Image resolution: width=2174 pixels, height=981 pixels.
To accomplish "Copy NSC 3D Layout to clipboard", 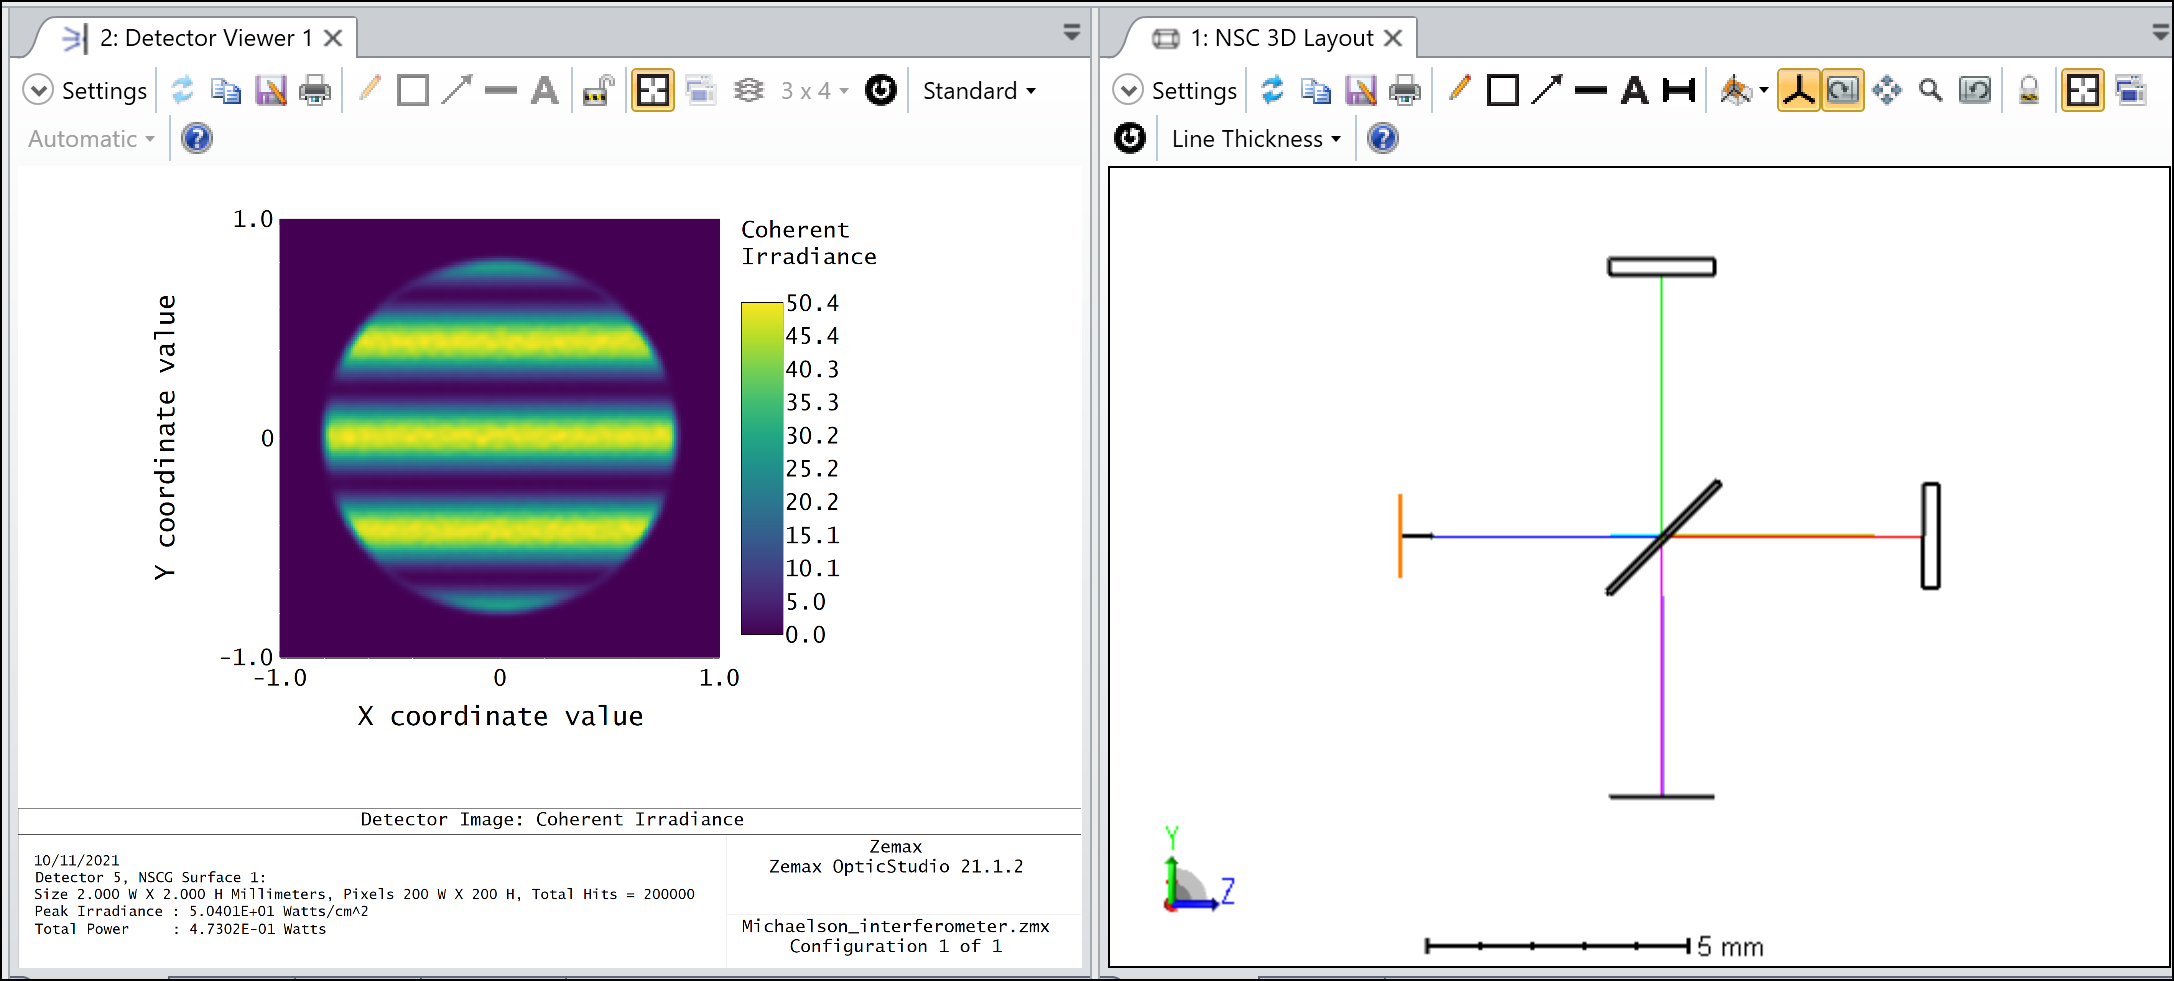I will pos(1316,90).
